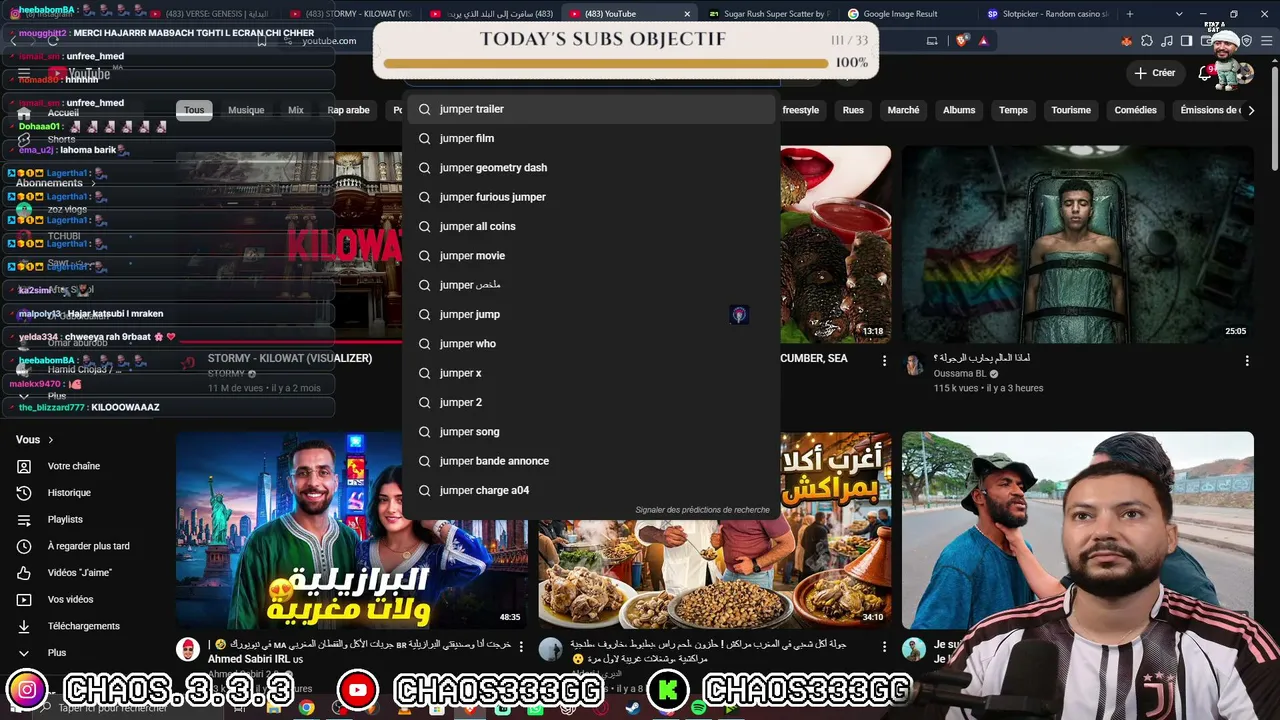The height and width of the screenshot is (720, 1280).
Task: Click the Brave Rewards triangle icon
Action: pos(983,41)
